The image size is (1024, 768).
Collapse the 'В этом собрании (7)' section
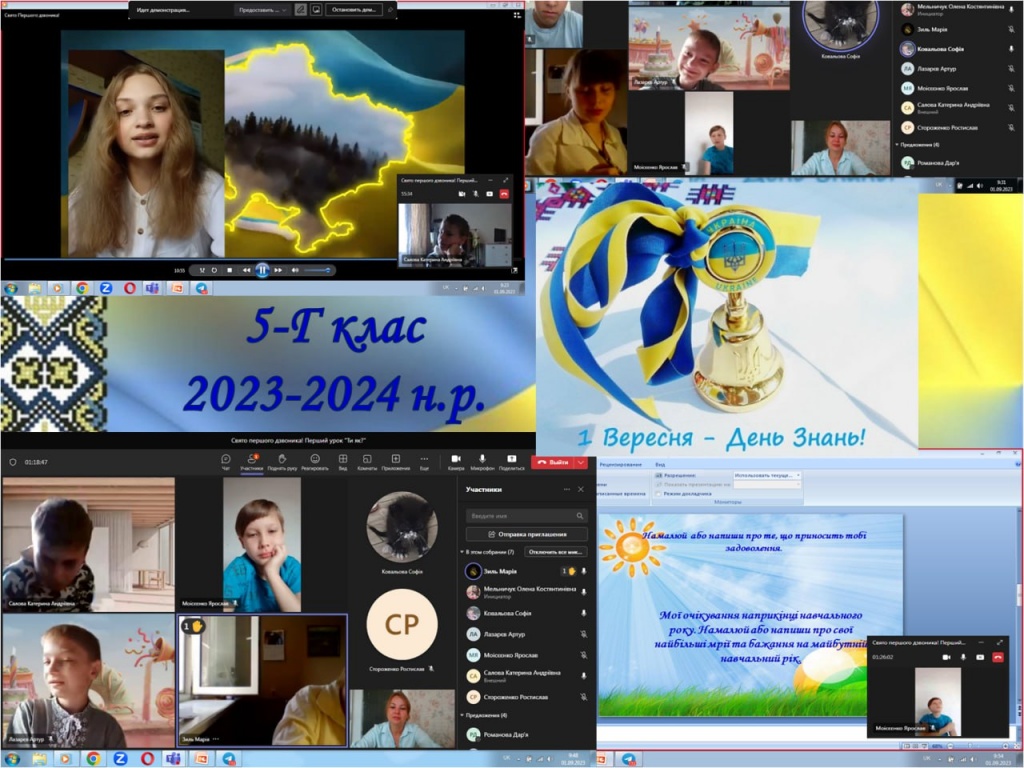tap(463, 552)
